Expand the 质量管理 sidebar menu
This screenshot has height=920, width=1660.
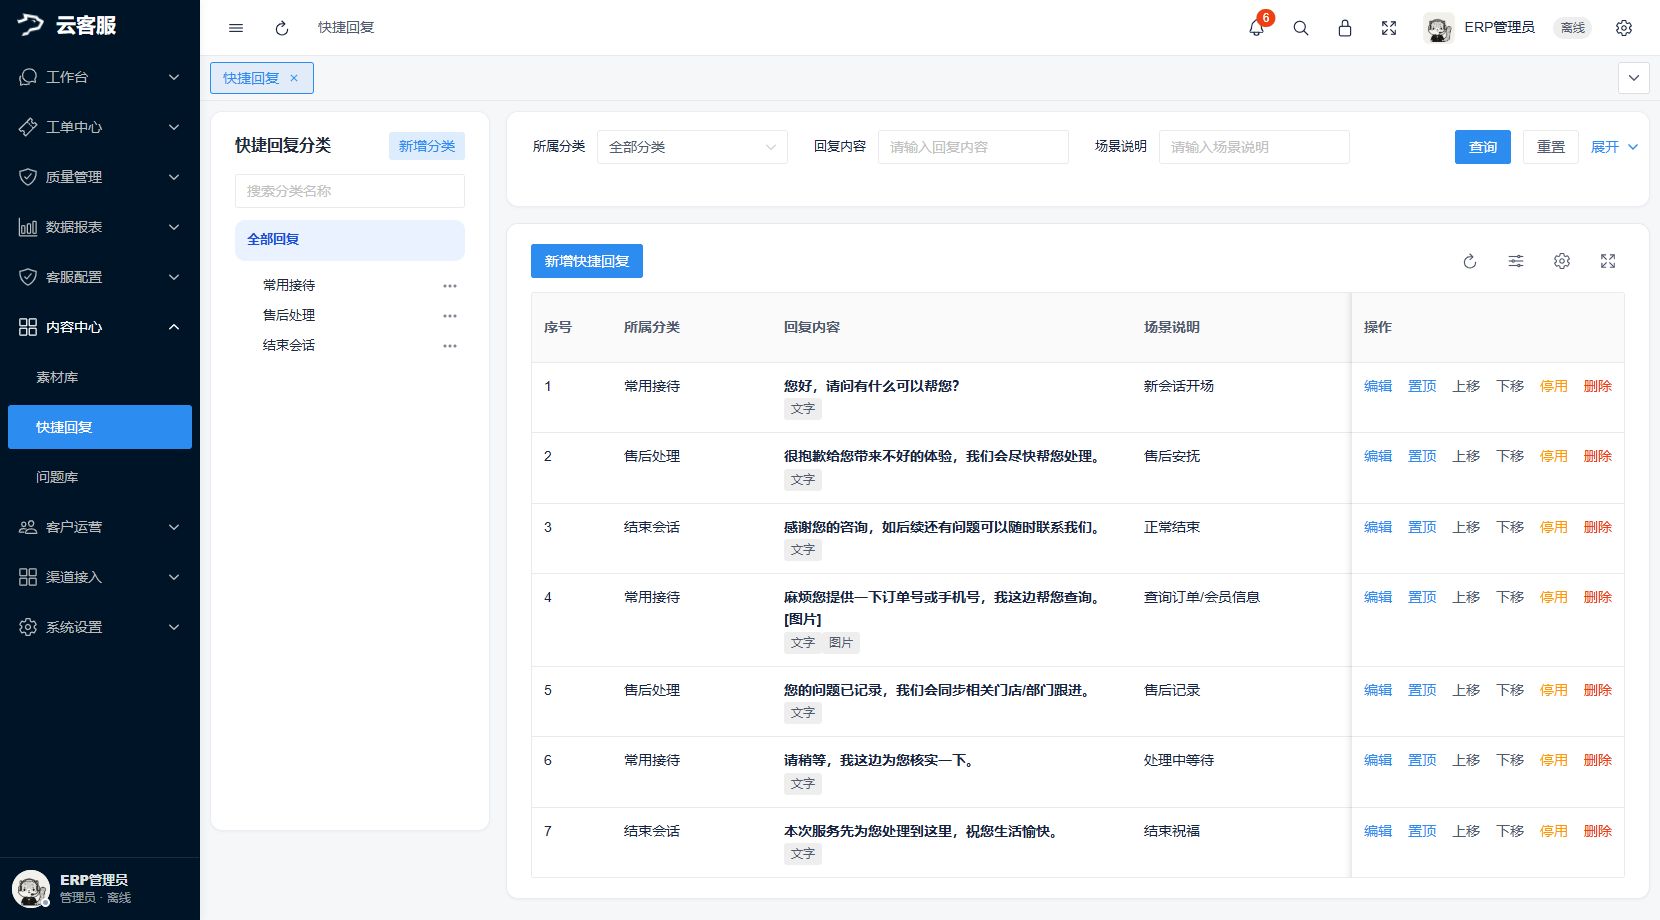tap(100, 177)
